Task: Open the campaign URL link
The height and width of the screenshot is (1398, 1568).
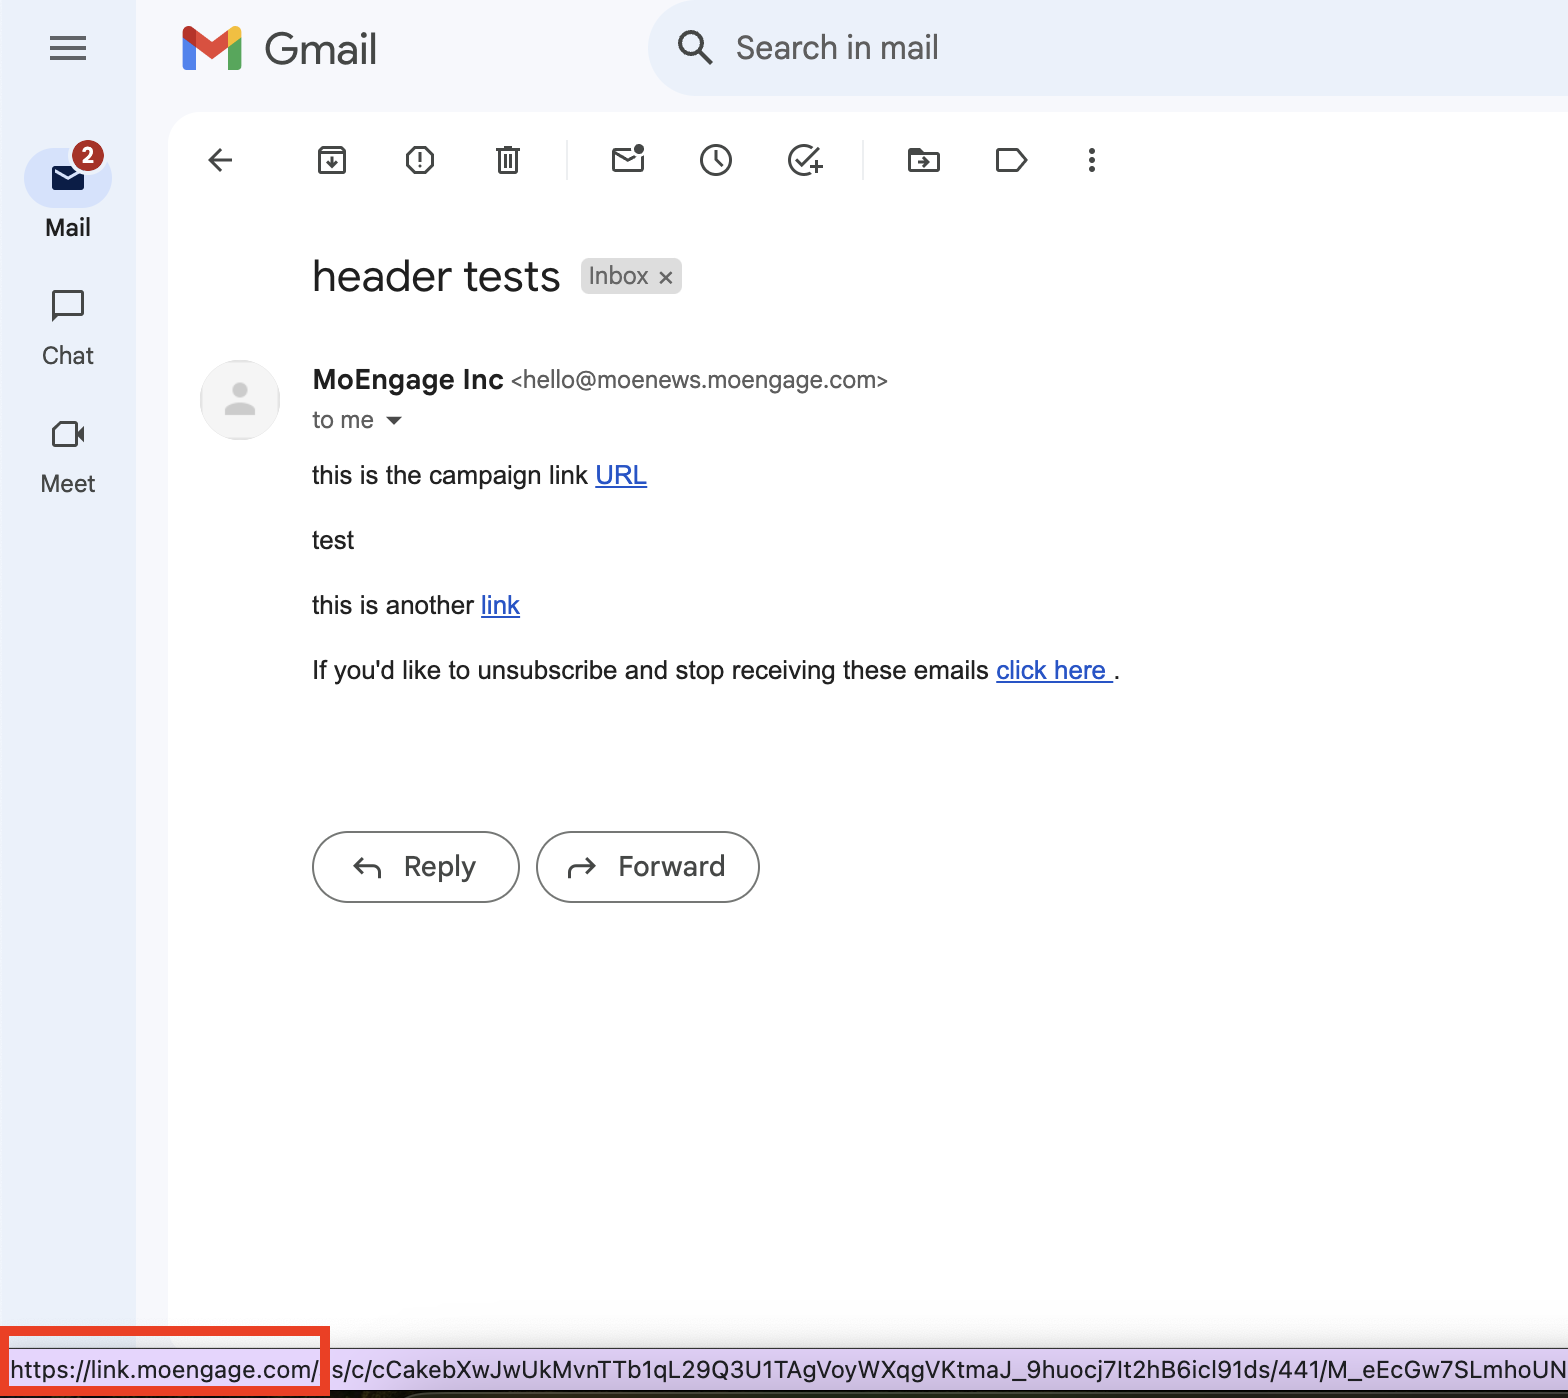Action: pyautogui.click(x=621, y=475)
